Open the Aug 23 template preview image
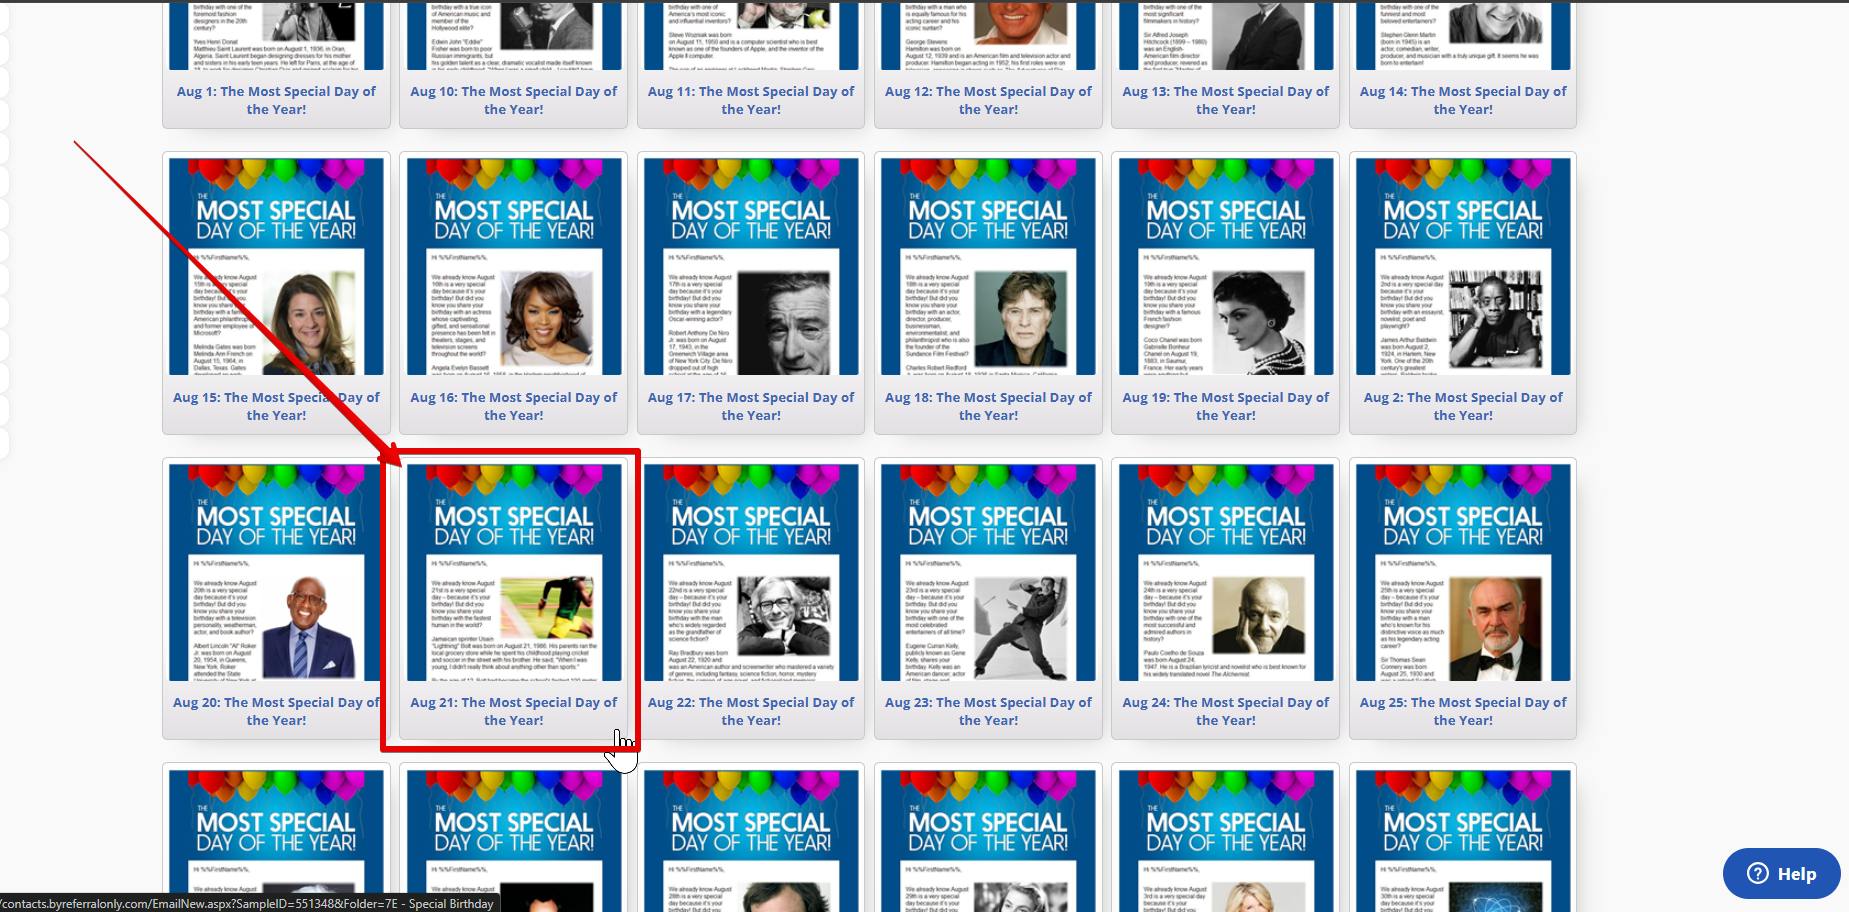 pyautogui.click(x=988, y=572)
